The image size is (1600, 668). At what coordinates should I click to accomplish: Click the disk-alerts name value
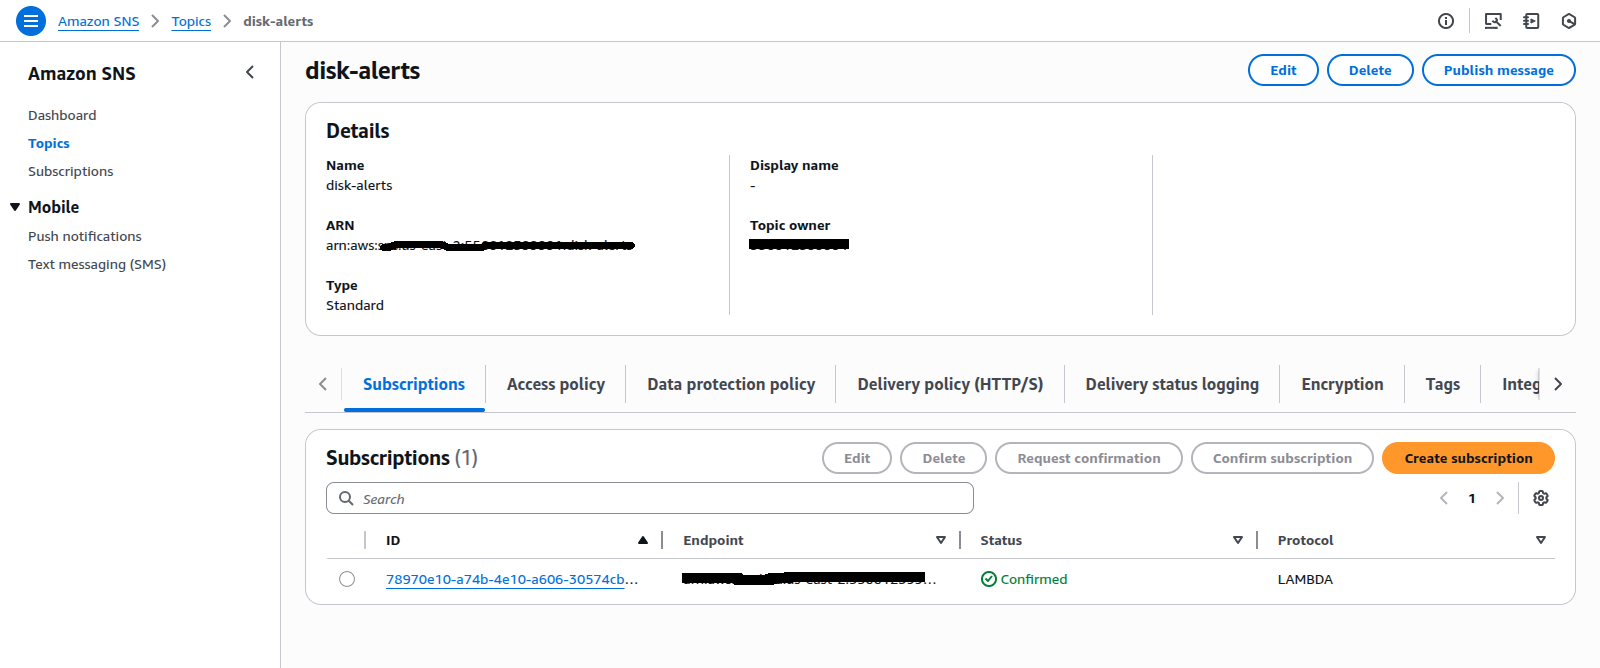[359, 185]
